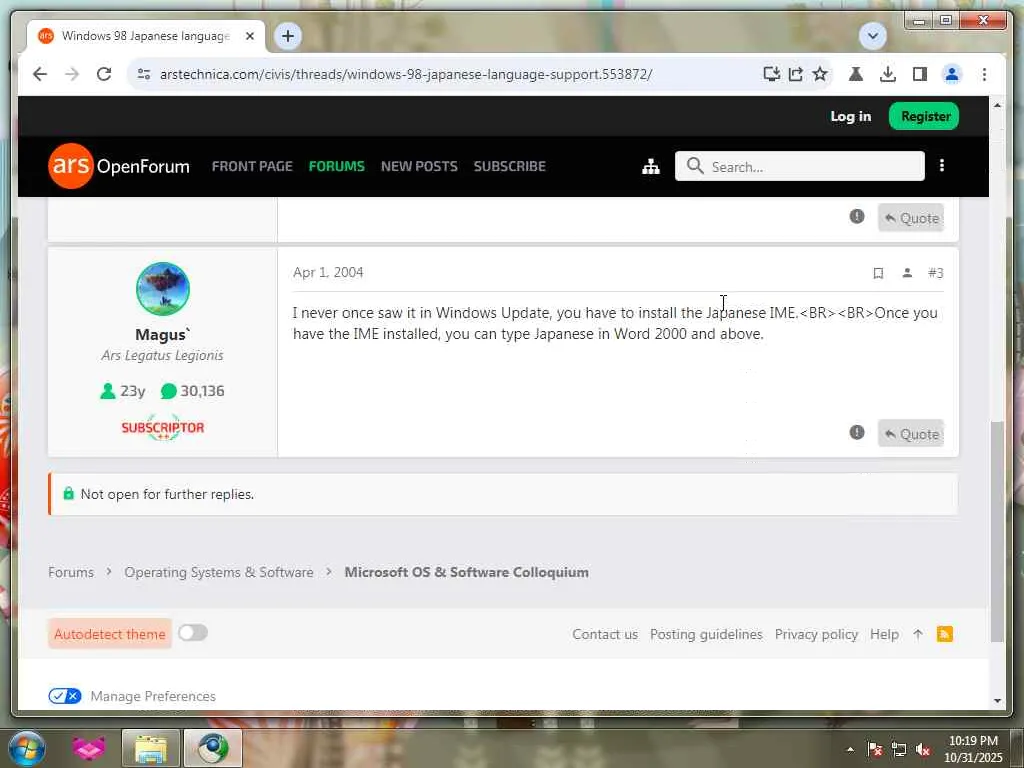The height and width of the screenshot is (768, 1024).
Task: Open the File Explorer taskbar icon
Action: [x=150, y=748]
